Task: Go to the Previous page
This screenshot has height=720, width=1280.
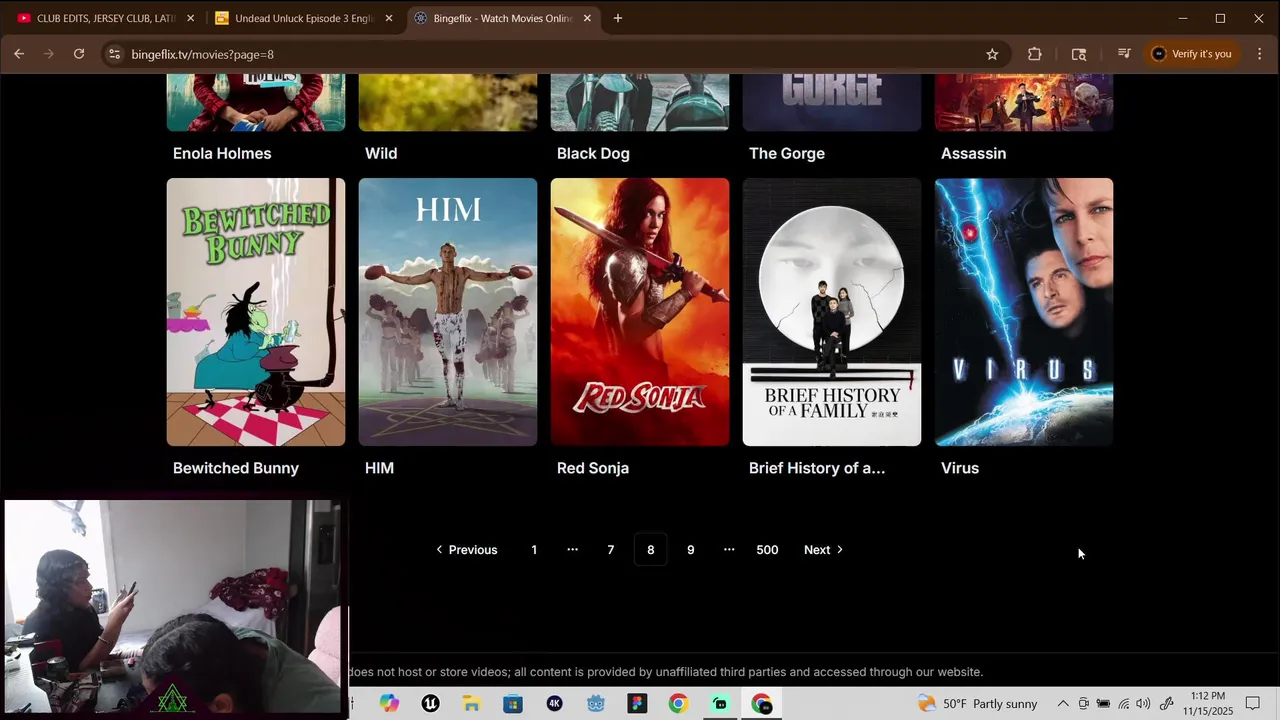Action: tap(466, 550)
